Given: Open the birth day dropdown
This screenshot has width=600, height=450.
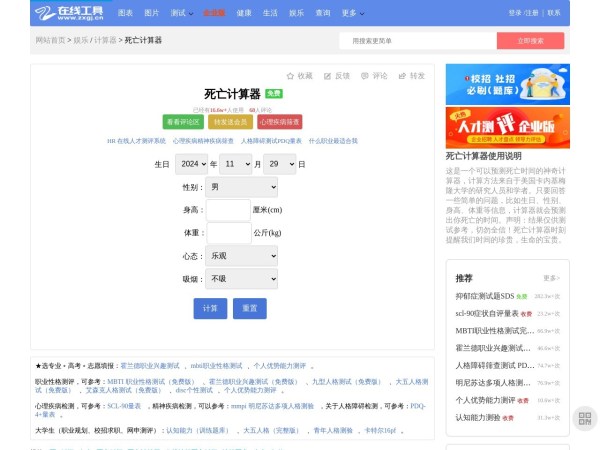Looking at the screenshot, I should [279, 164].
